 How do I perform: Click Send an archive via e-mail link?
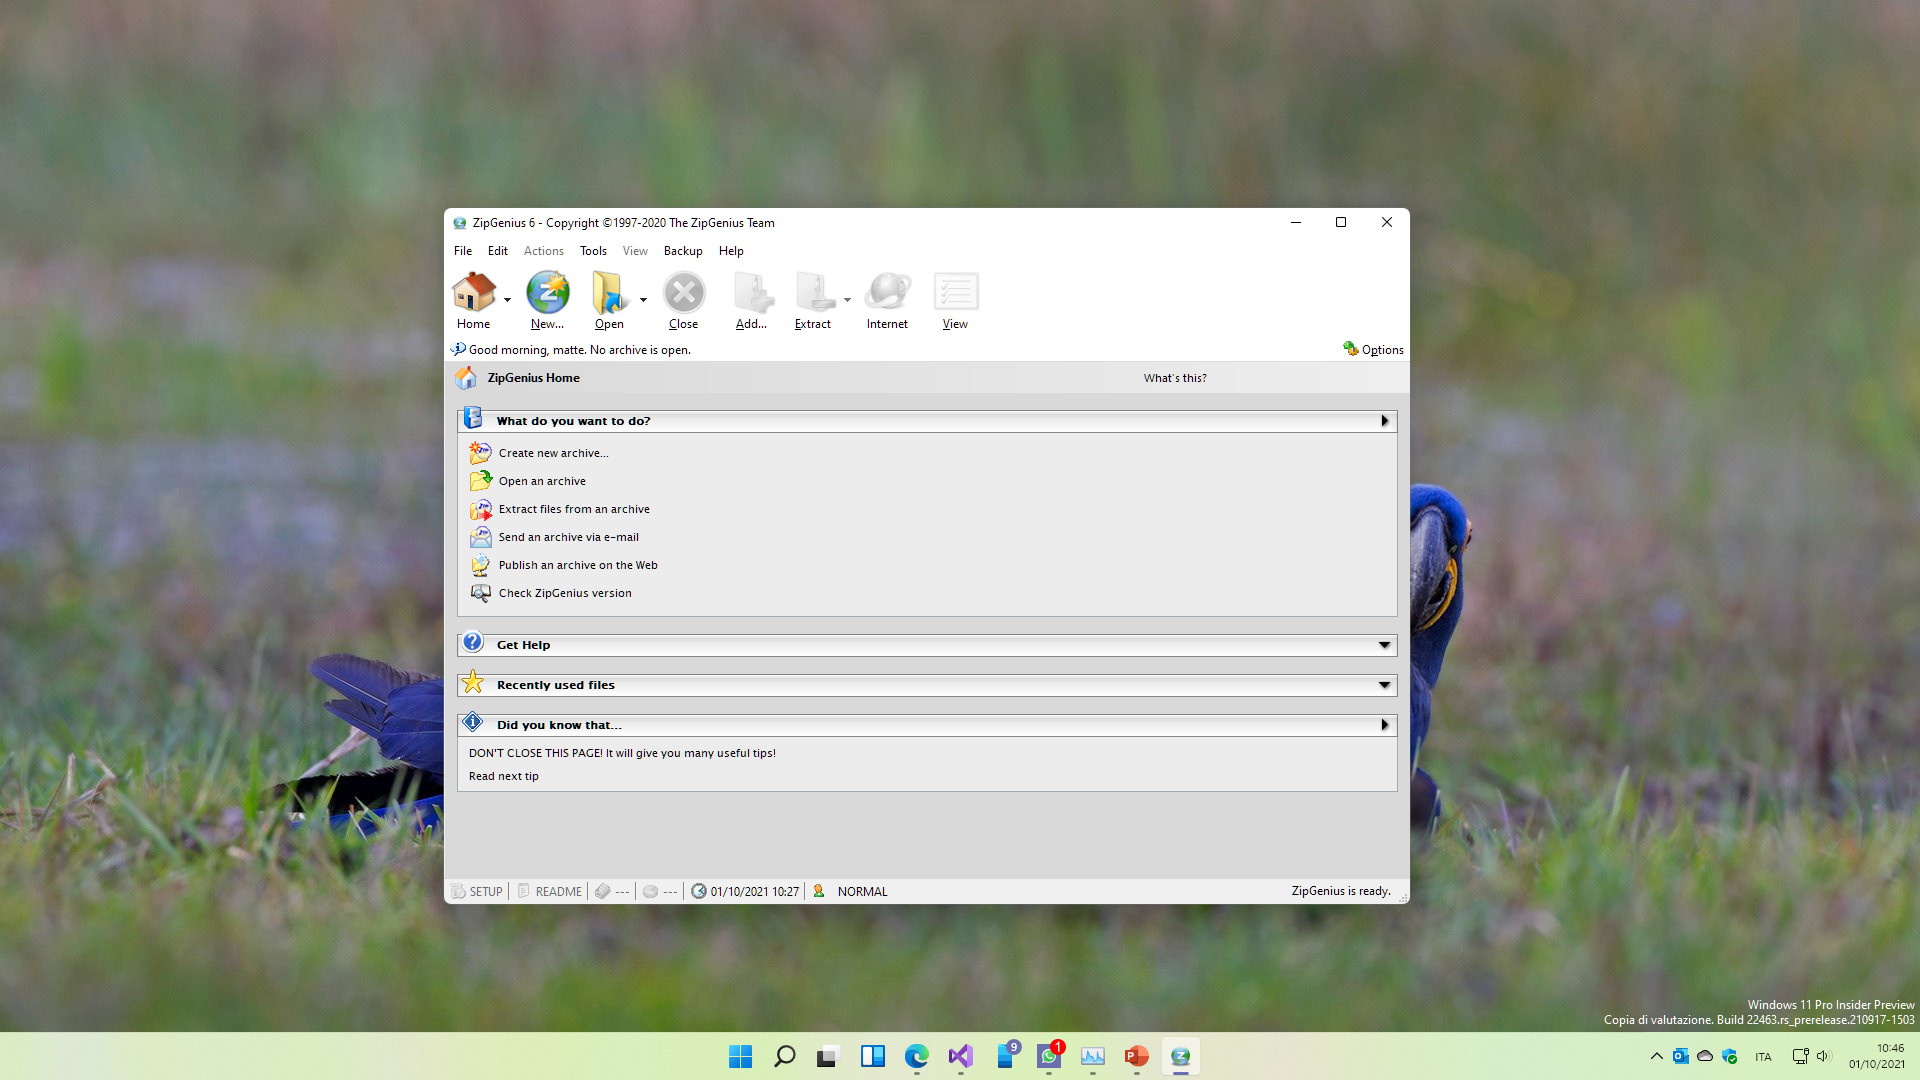pos(568,537)
